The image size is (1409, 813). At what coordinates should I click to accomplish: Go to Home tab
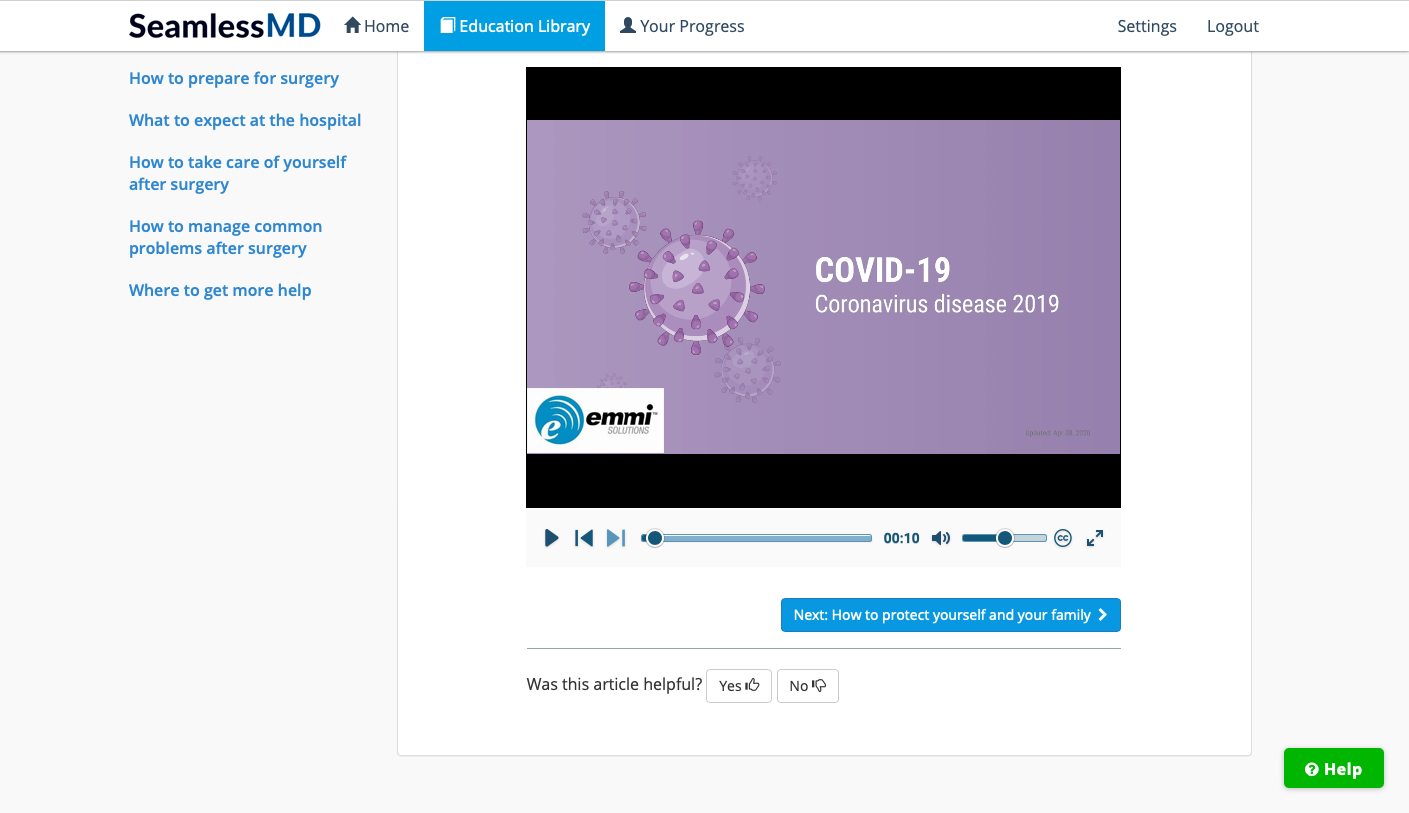point(377,26)
